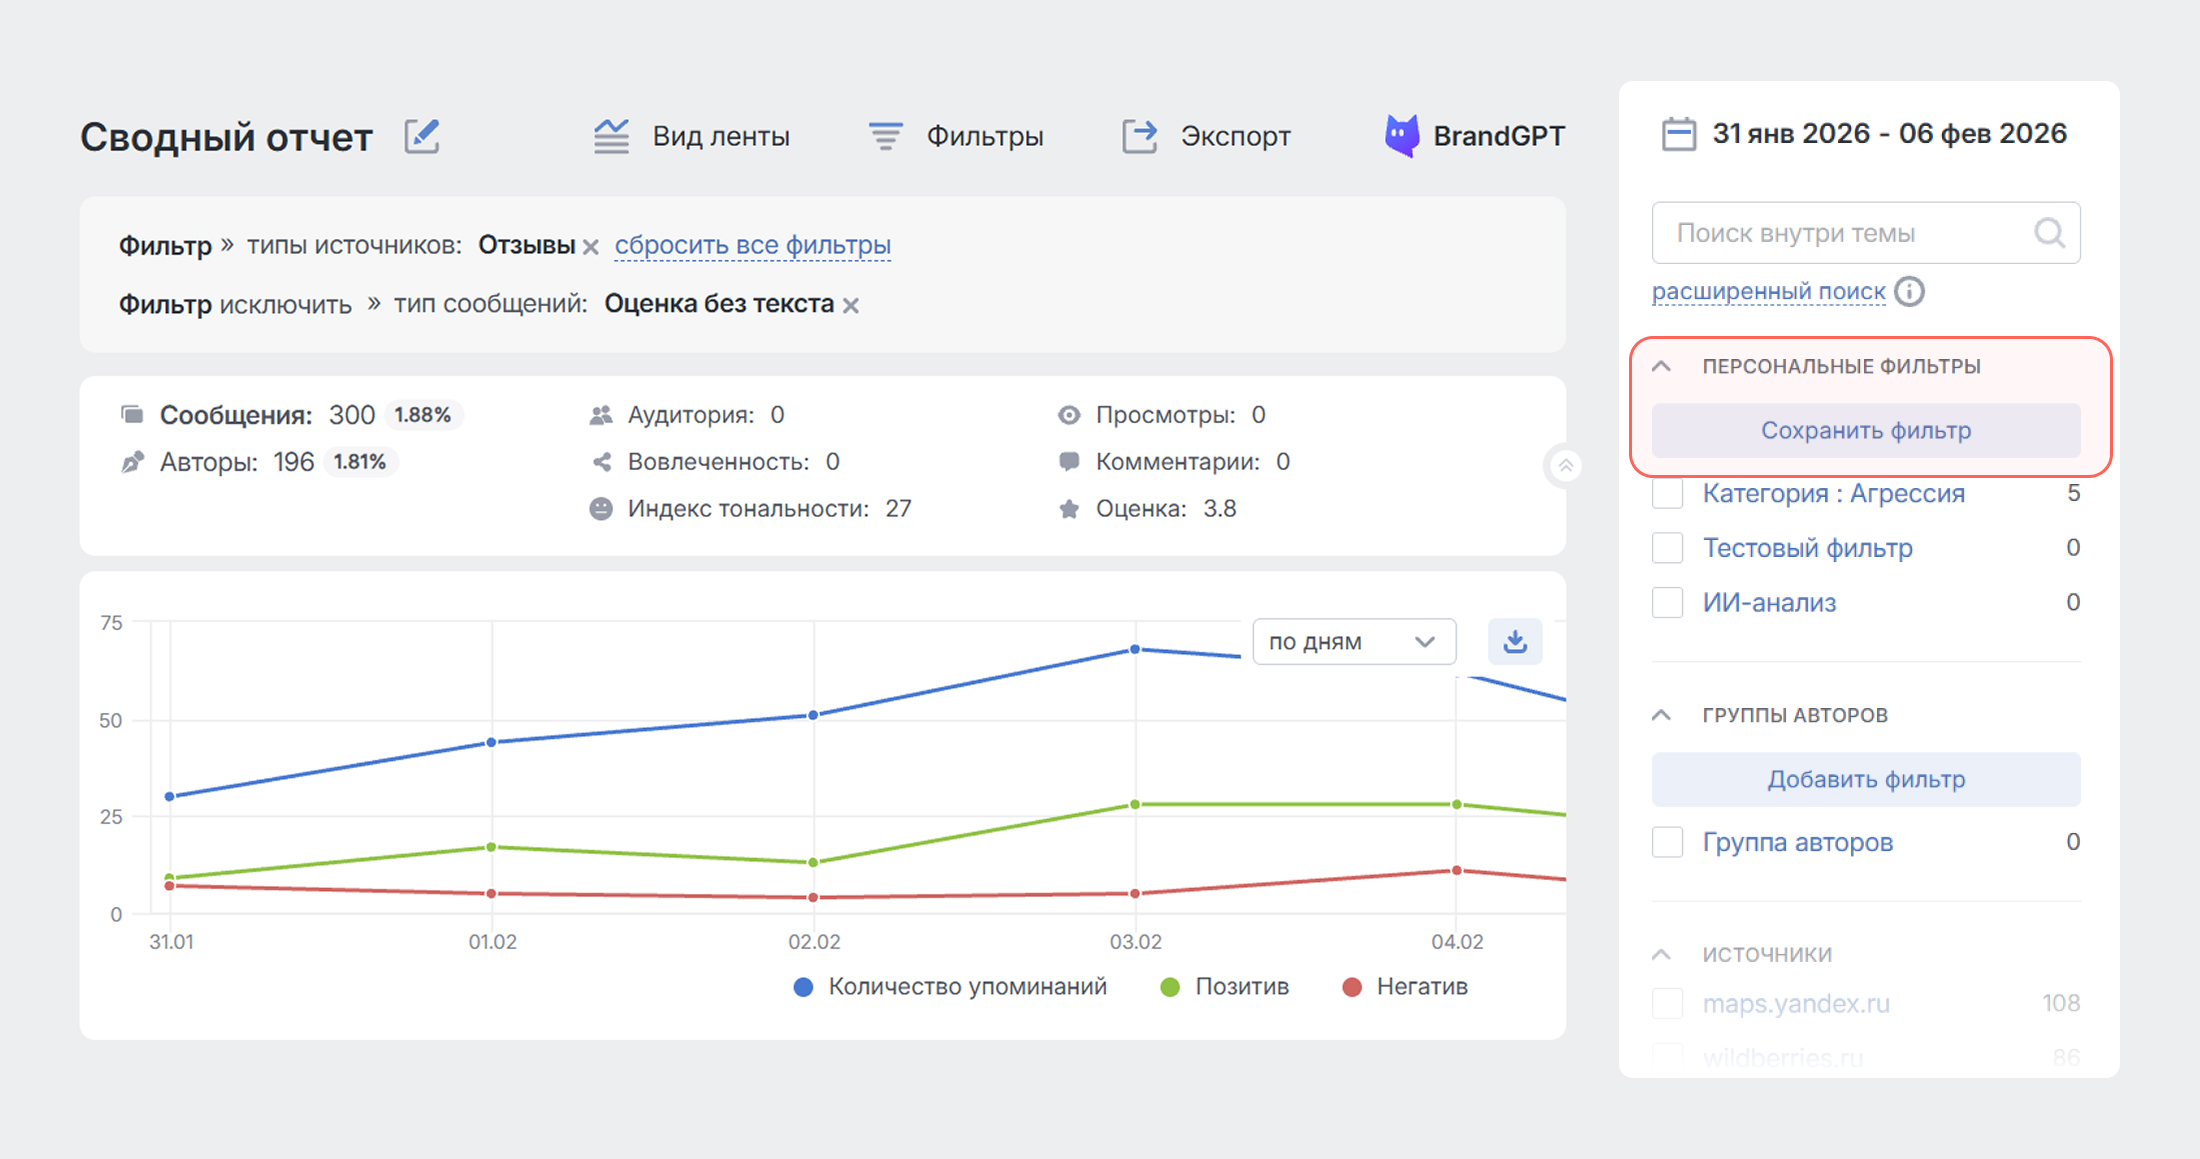
Task: Open the calendar date range icon
Action: click(x=1678, y=134)
